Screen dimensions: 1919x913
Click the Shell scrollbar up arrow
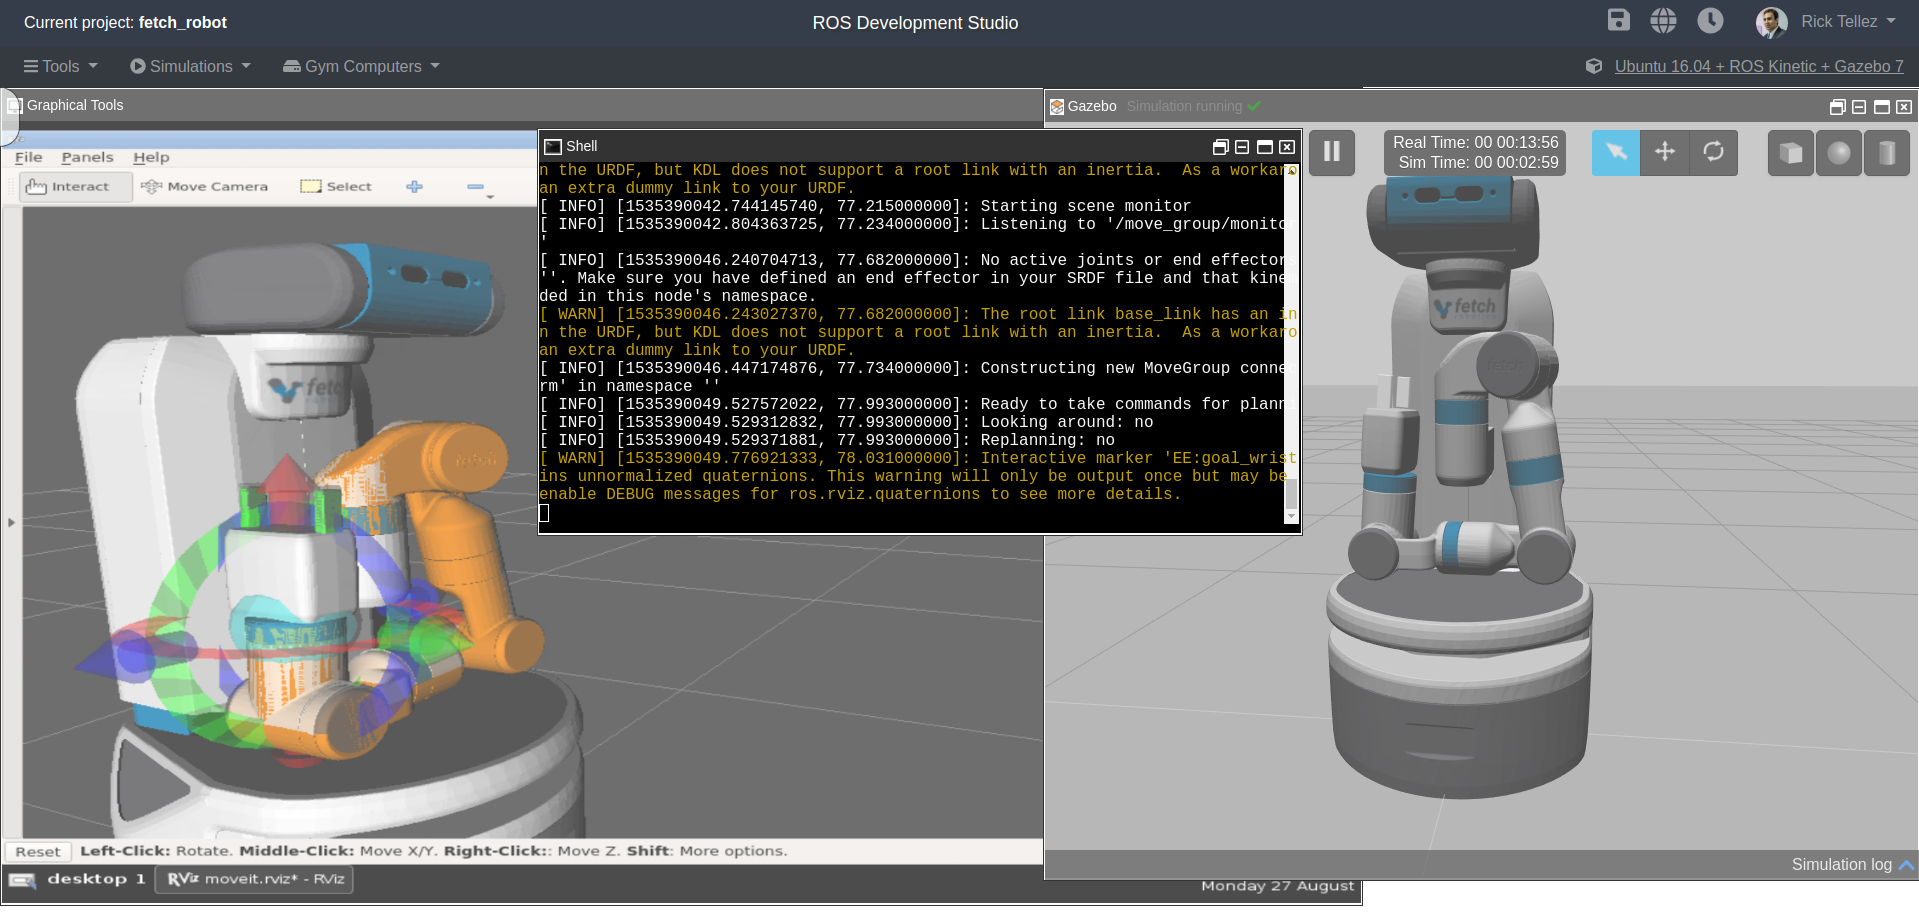pyautogui.click(x=1291, y=171)
